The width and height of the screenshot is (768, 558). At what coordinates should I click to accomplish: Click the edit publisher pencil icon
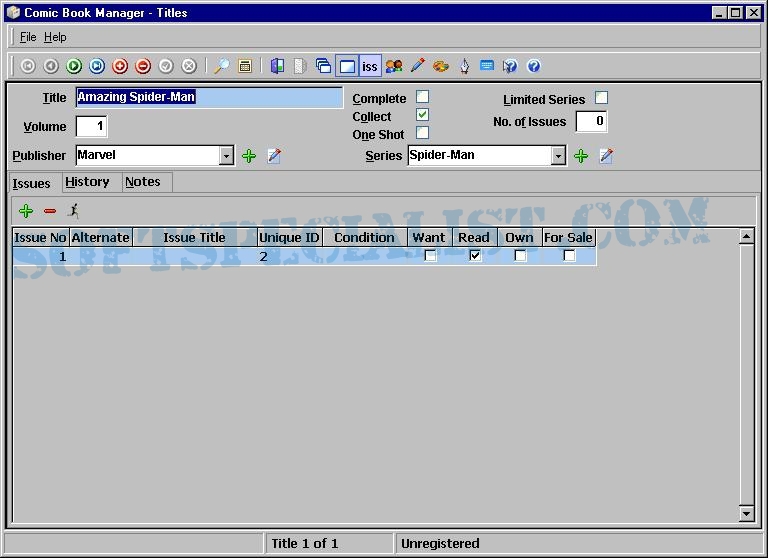click(x=274, y=156)
